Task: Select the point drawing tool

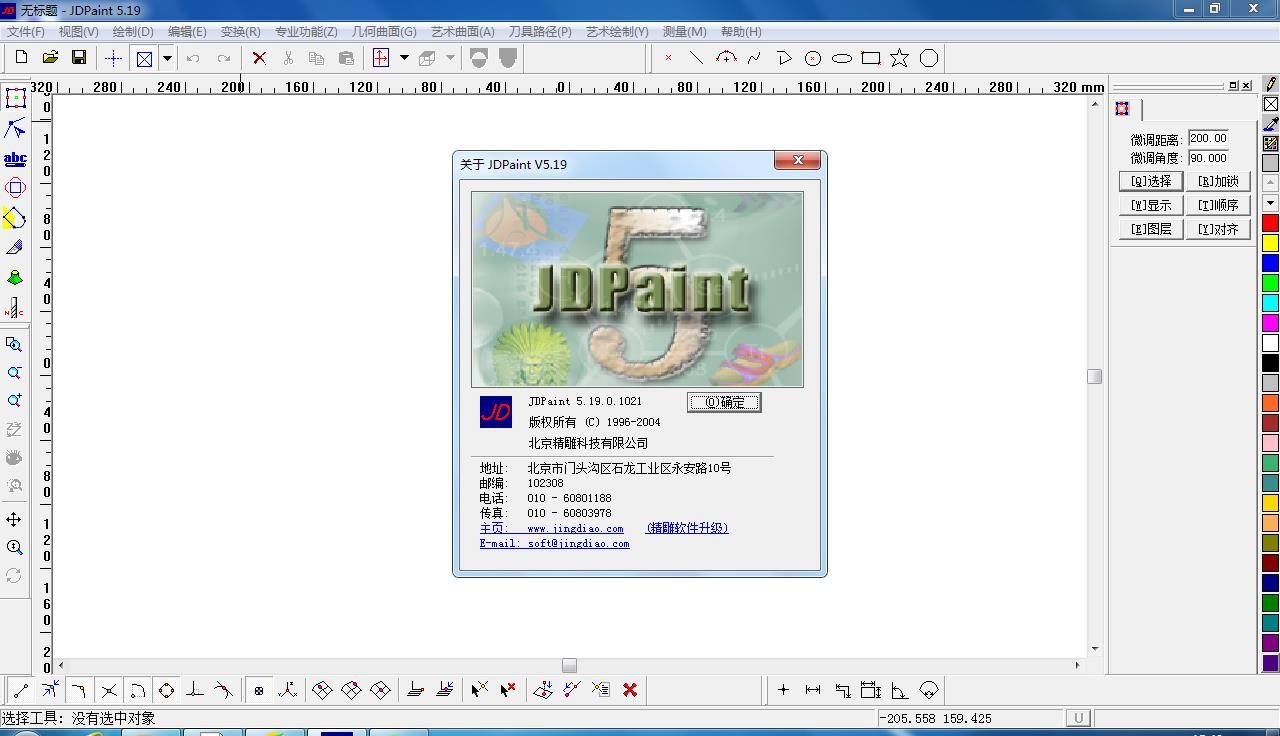Action: (x=668, y=58)
